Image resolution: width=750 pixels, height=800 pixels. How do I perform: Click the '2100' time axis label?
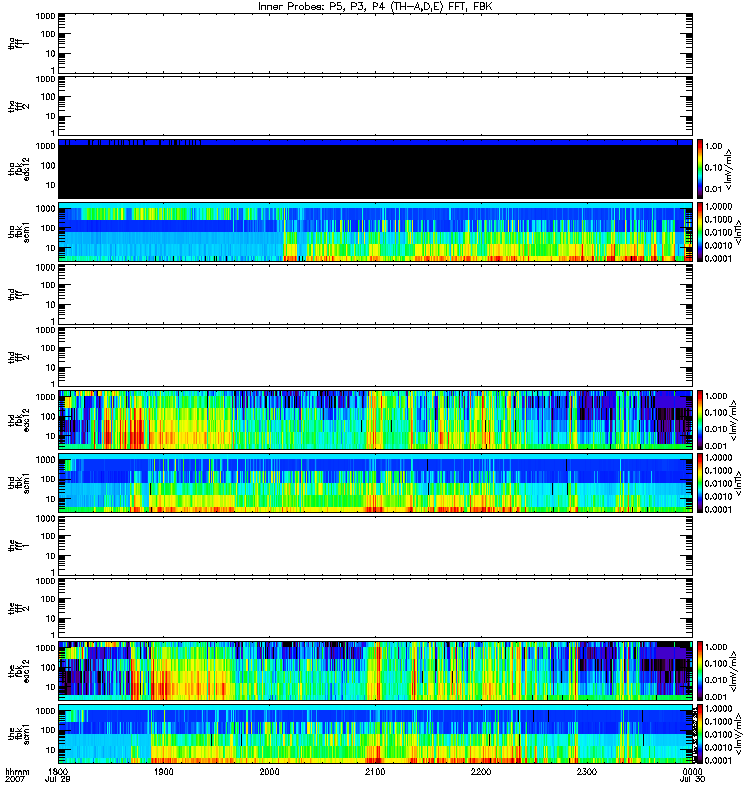click(375, 771)
